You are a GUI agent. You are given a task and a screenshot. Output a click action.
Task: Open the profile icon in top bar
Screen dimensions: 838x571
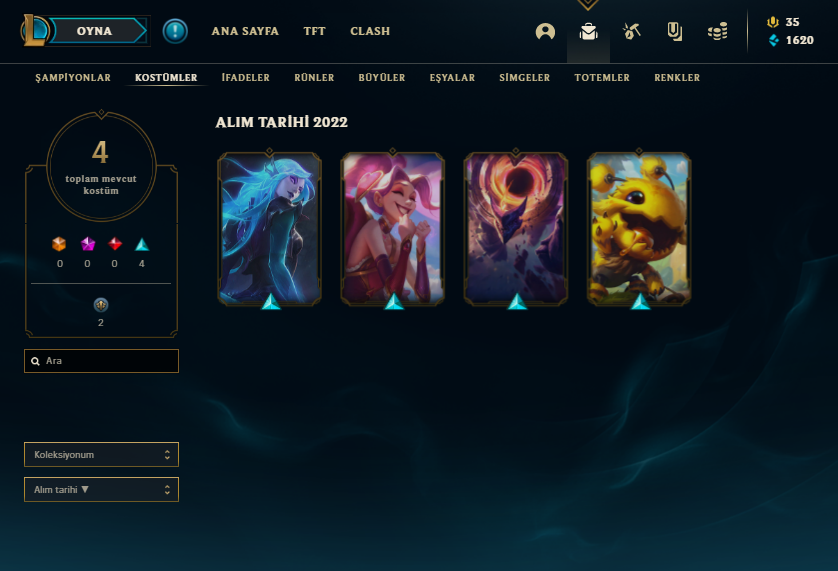(545, 32)
